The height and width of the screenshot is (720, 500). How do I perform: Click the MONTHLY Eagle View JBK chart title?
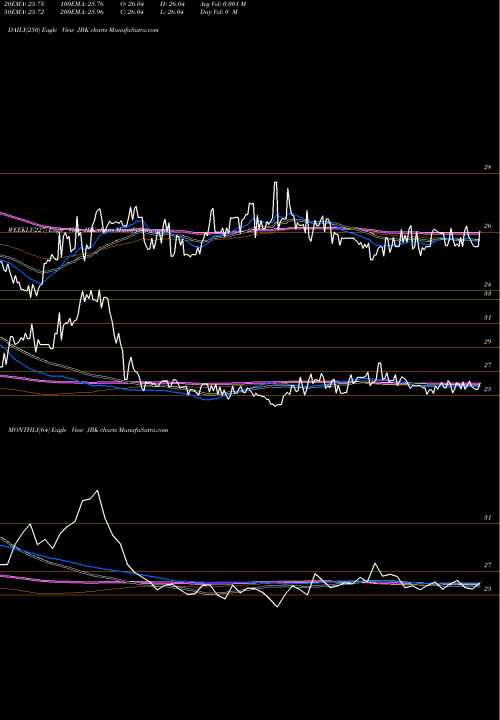point(88,430)
